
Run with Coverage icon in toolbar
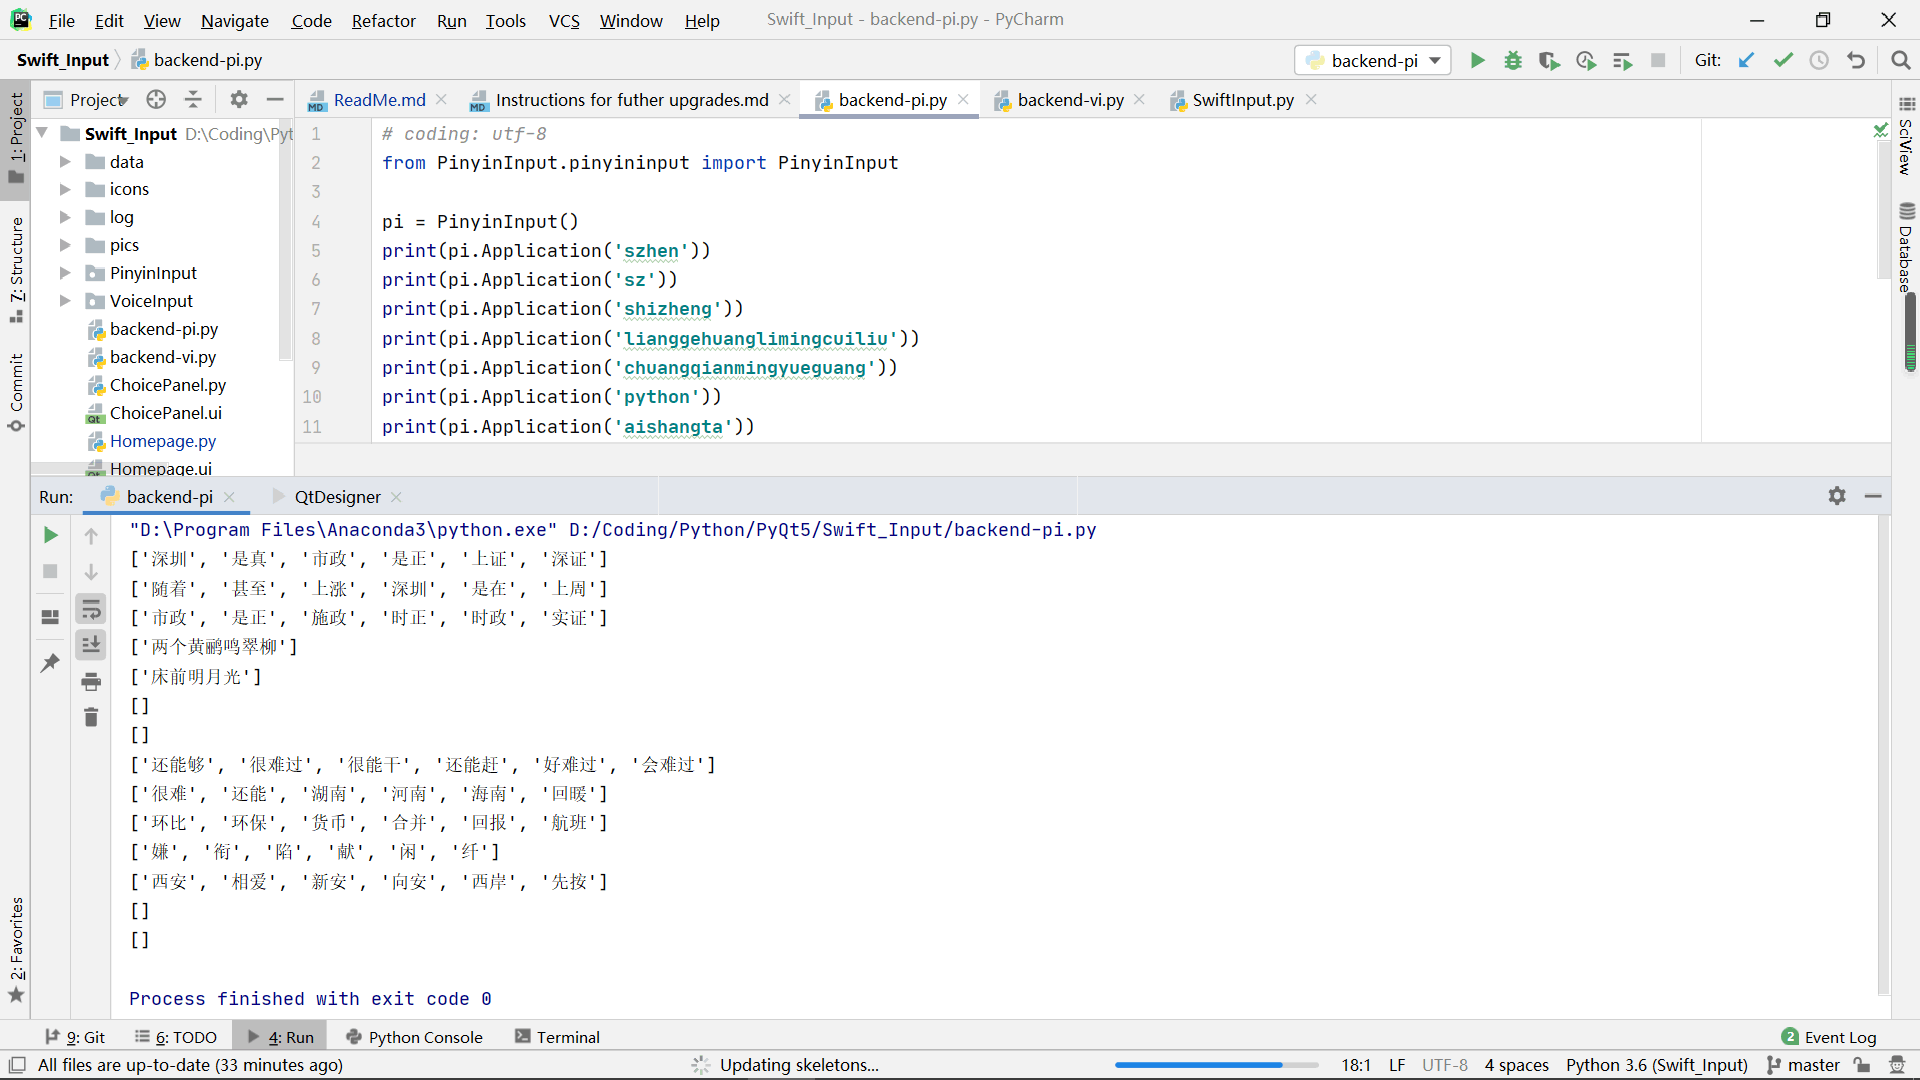1549,61
